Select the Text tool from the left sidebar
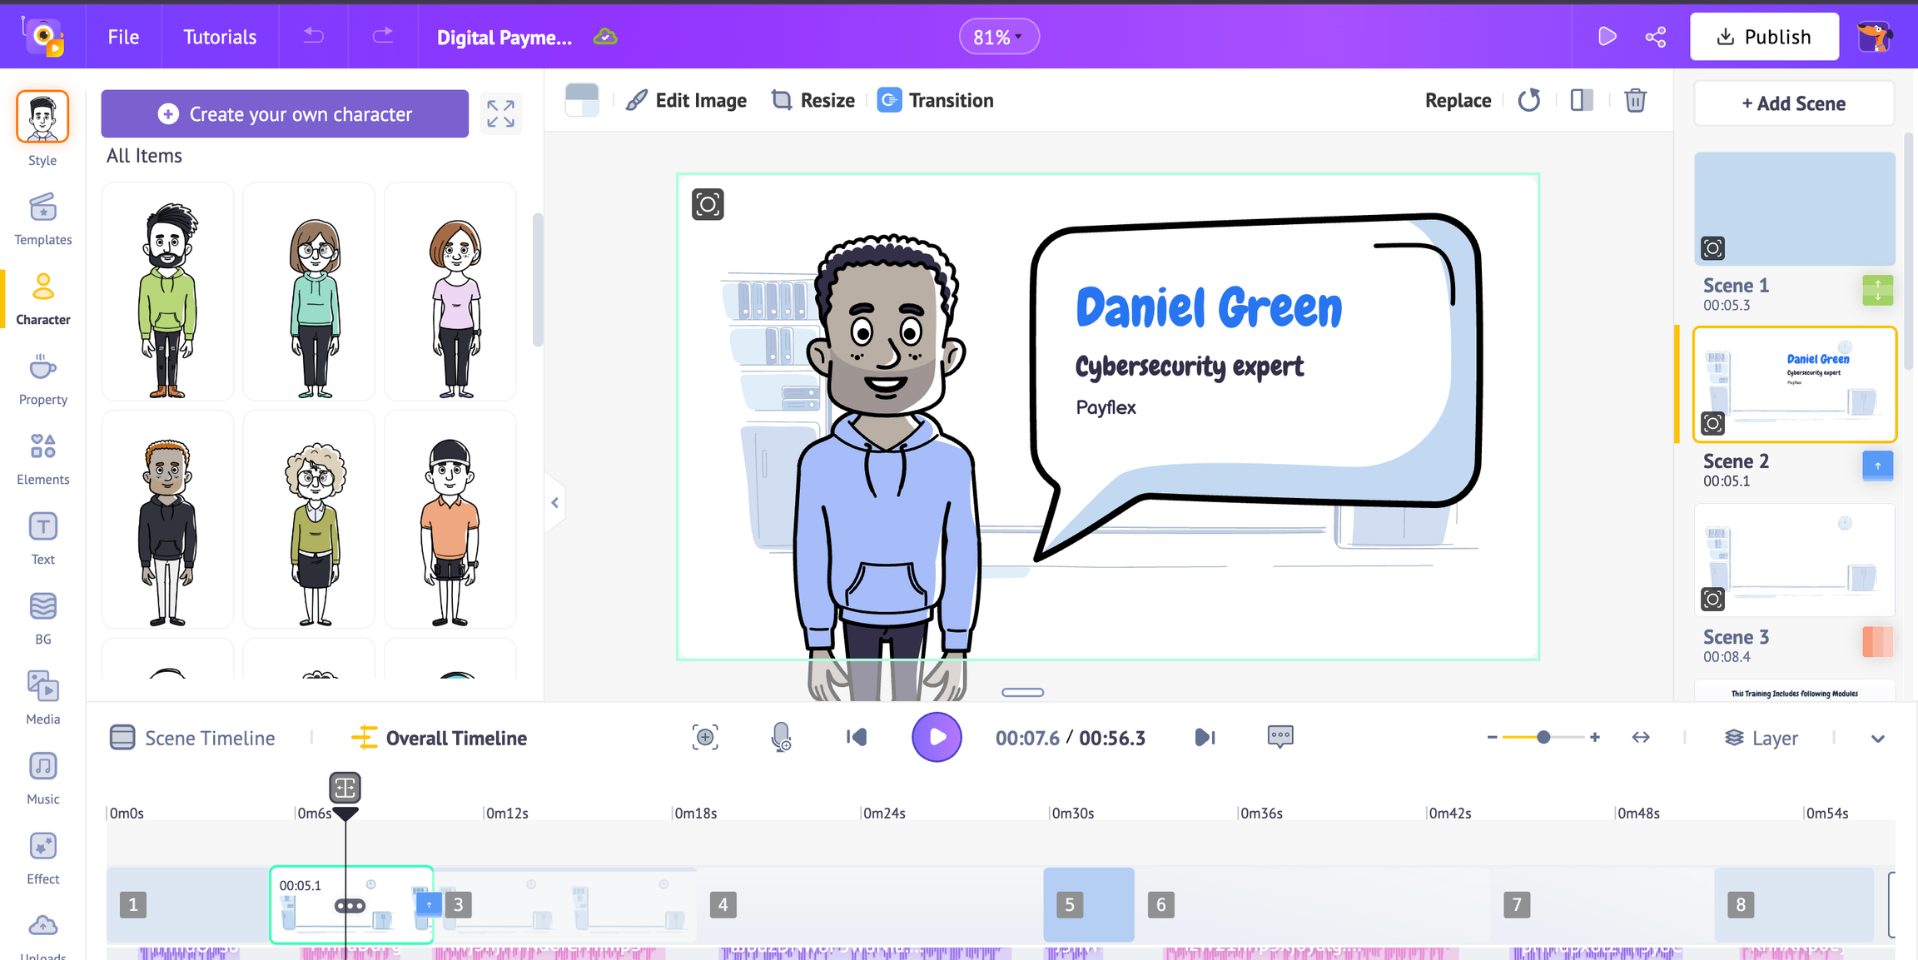The height and width of the screenshot is (960, 1918). (42, 537)
